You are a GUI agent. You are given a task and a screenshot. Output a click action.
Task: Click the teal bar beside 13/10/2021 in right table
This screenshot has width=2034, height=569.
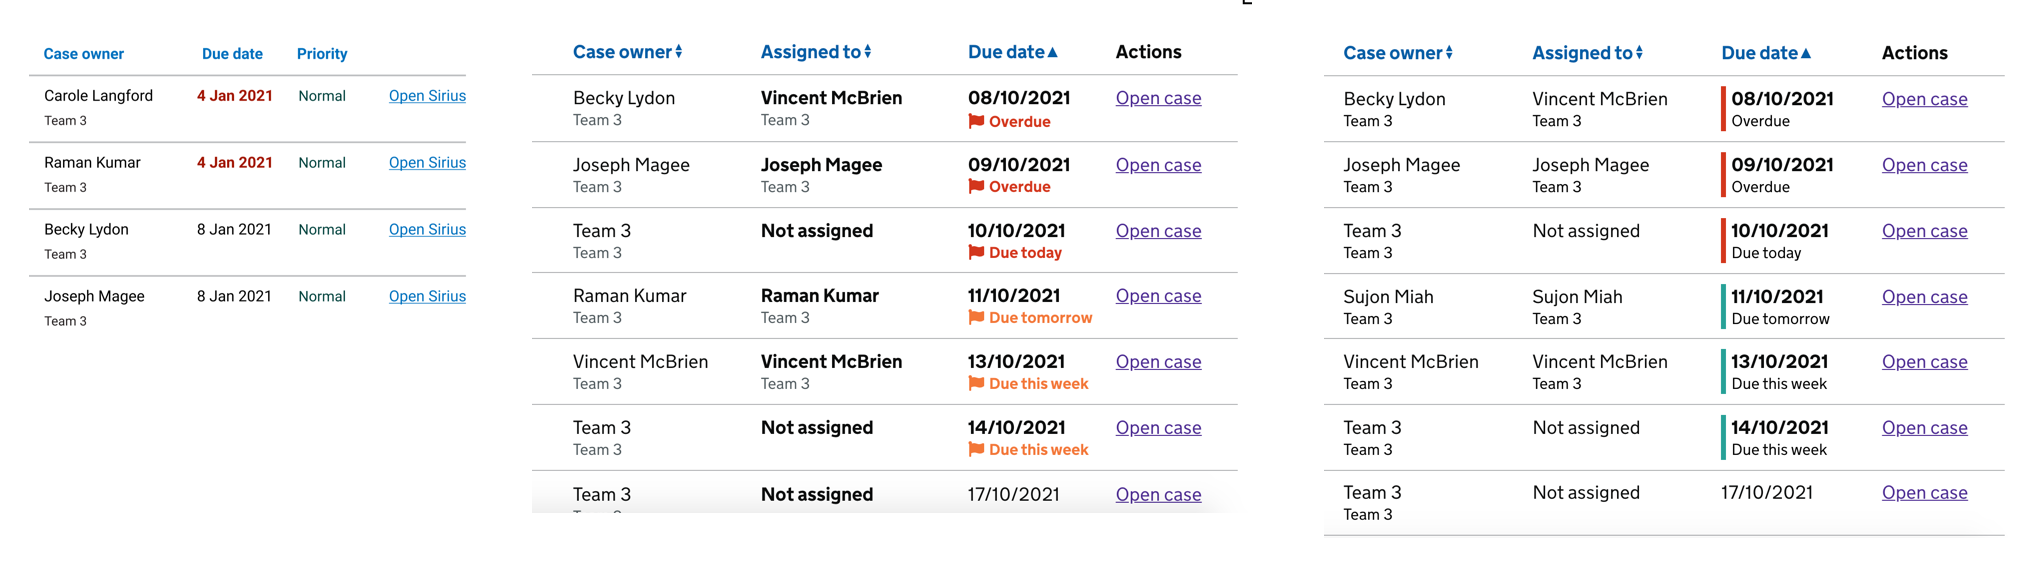click(1723, 372)
